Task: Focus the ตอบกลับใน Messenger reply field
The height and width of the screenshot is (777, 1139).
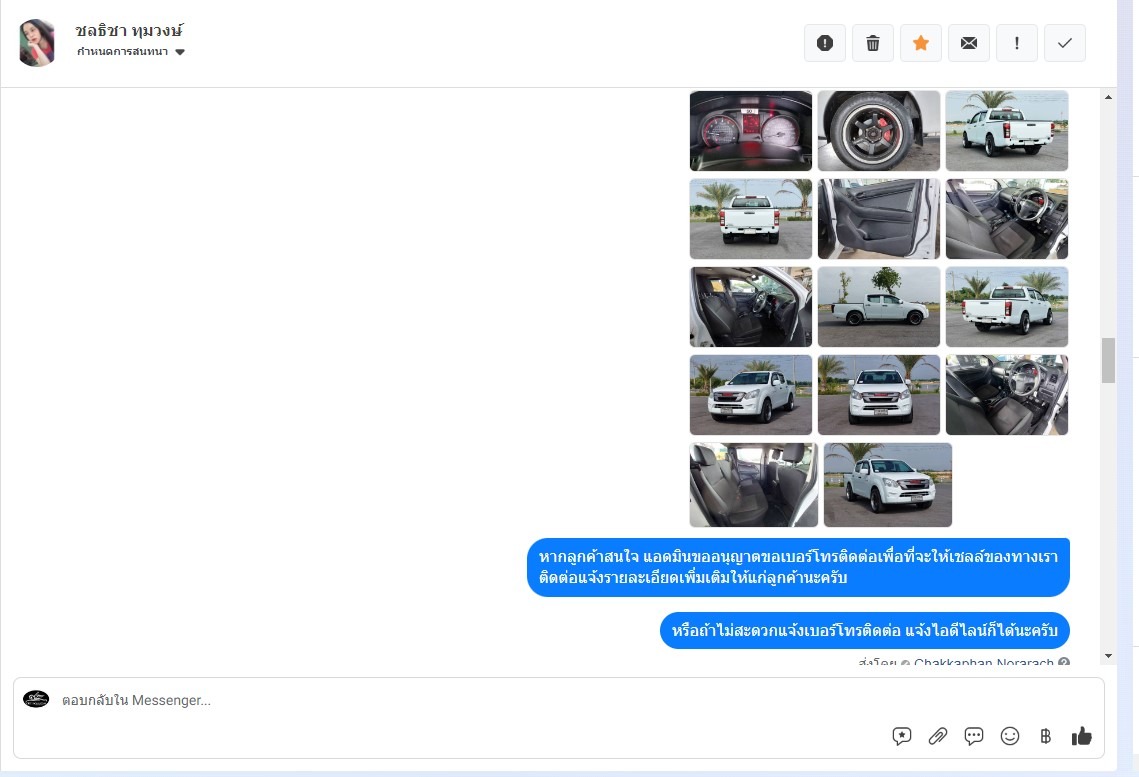Action: tap(559, 717)
